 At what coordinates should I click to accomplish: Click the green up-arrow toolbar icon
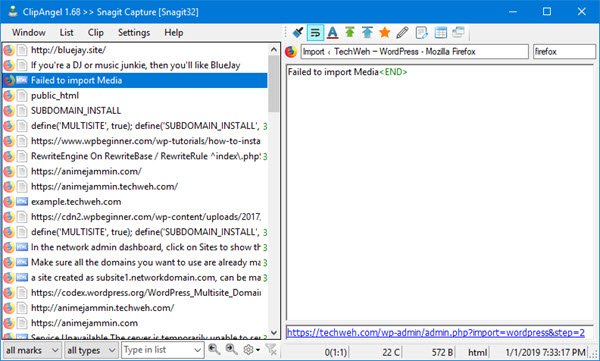(350, 33)
